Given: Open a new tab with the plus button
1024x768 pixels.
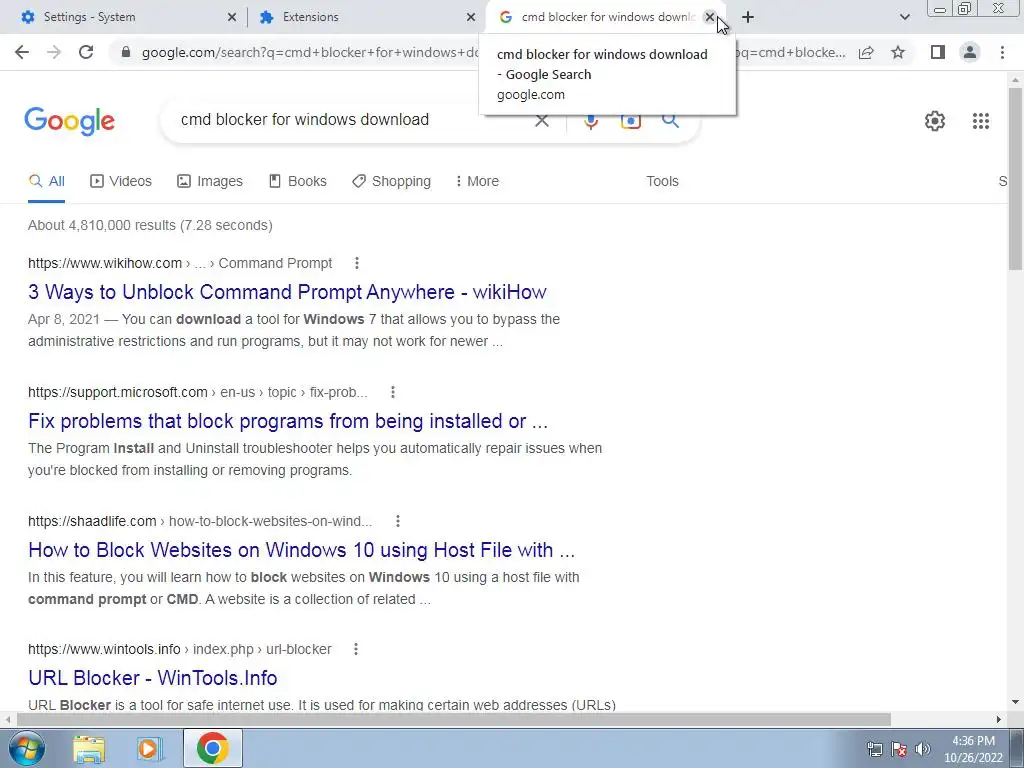Looking at the screenshot, I should pyautogui.click(x=748, y=17).
